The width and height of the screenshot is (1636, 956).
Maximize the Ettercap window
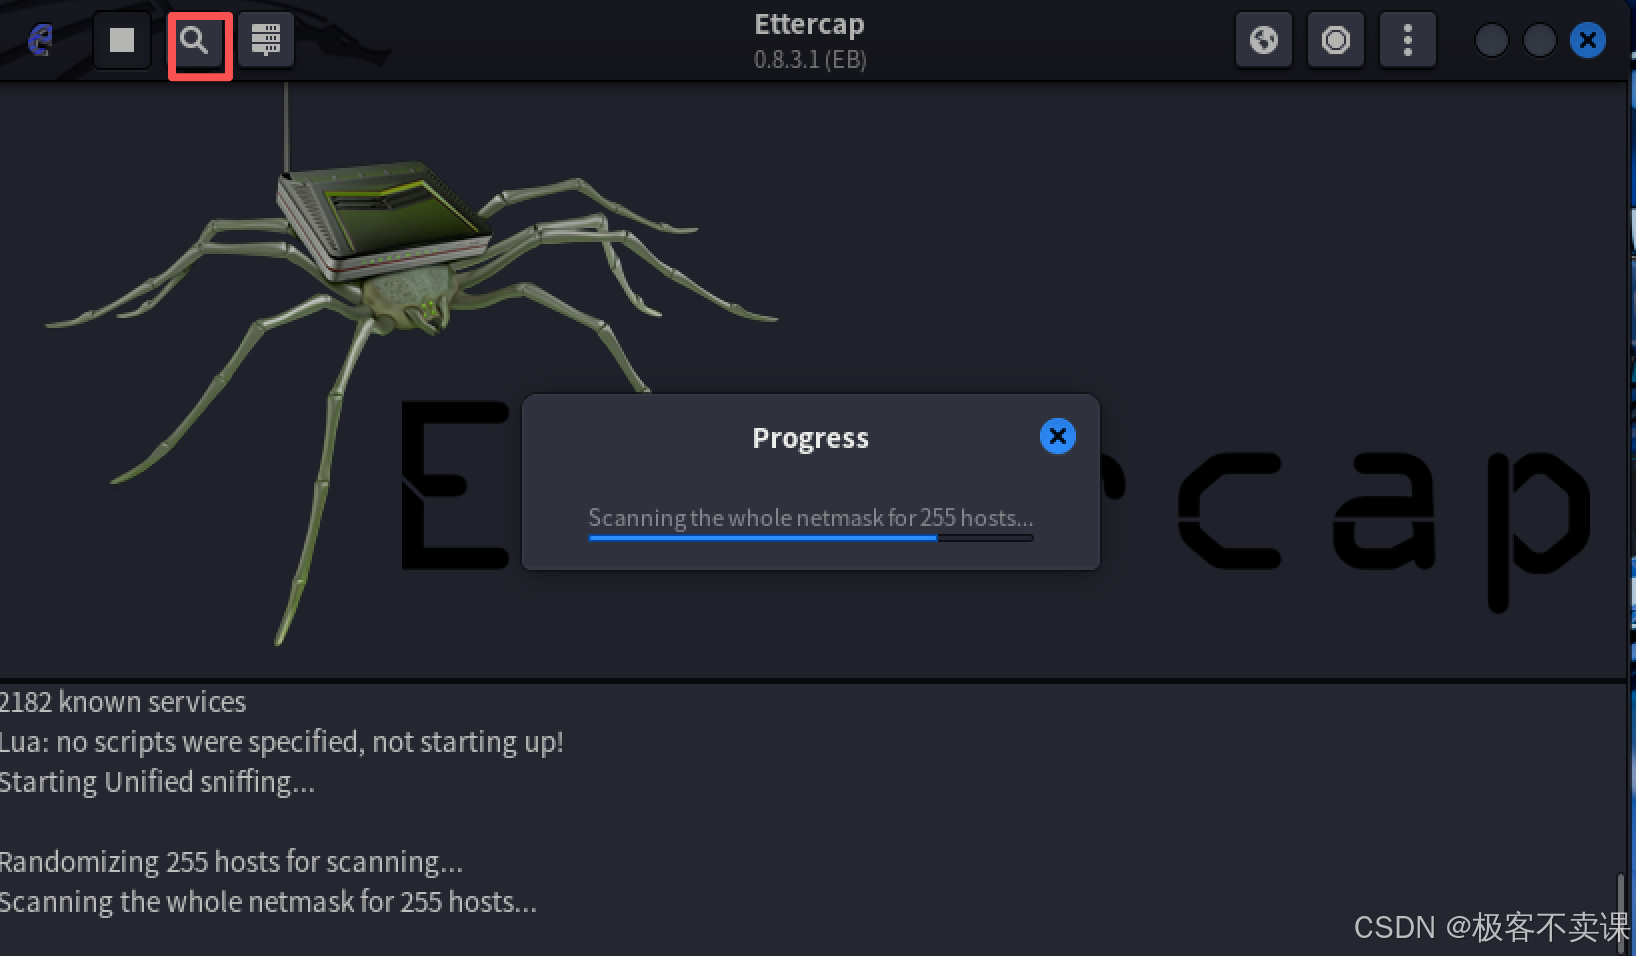point(1539,40)
